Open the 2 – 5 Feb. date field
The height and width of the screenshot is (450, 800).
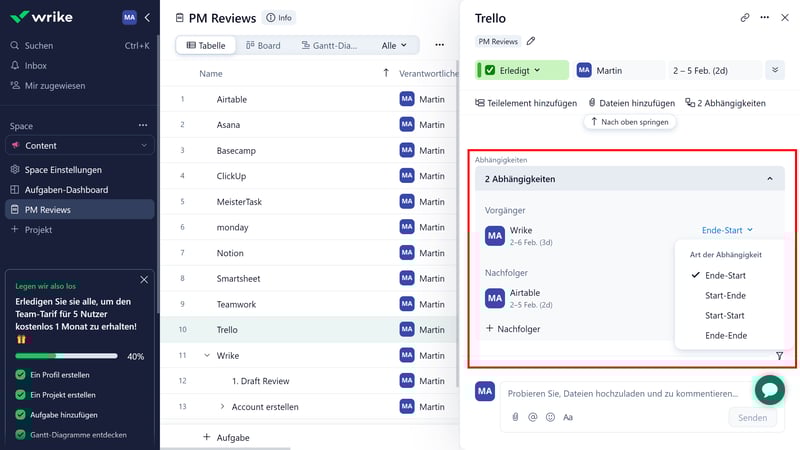714,70
